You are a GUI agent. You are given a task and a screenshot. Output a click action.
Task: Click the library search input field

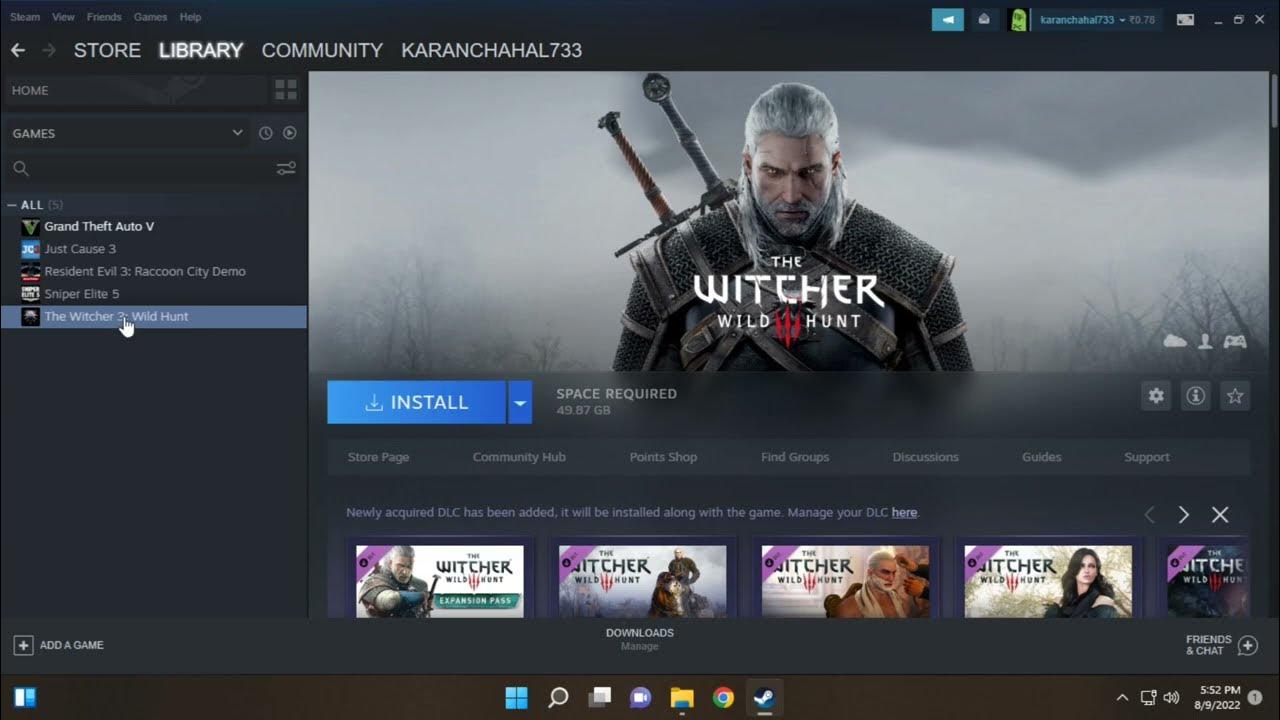[150, 169]
